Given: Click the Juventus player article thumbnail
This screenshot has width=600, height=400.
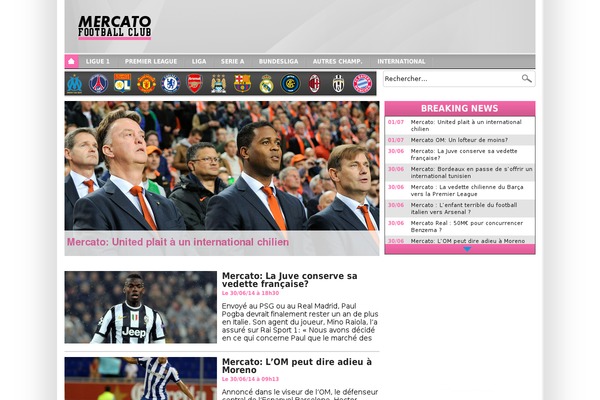Looking at the screenshot, I should click(x=140, y=307).
